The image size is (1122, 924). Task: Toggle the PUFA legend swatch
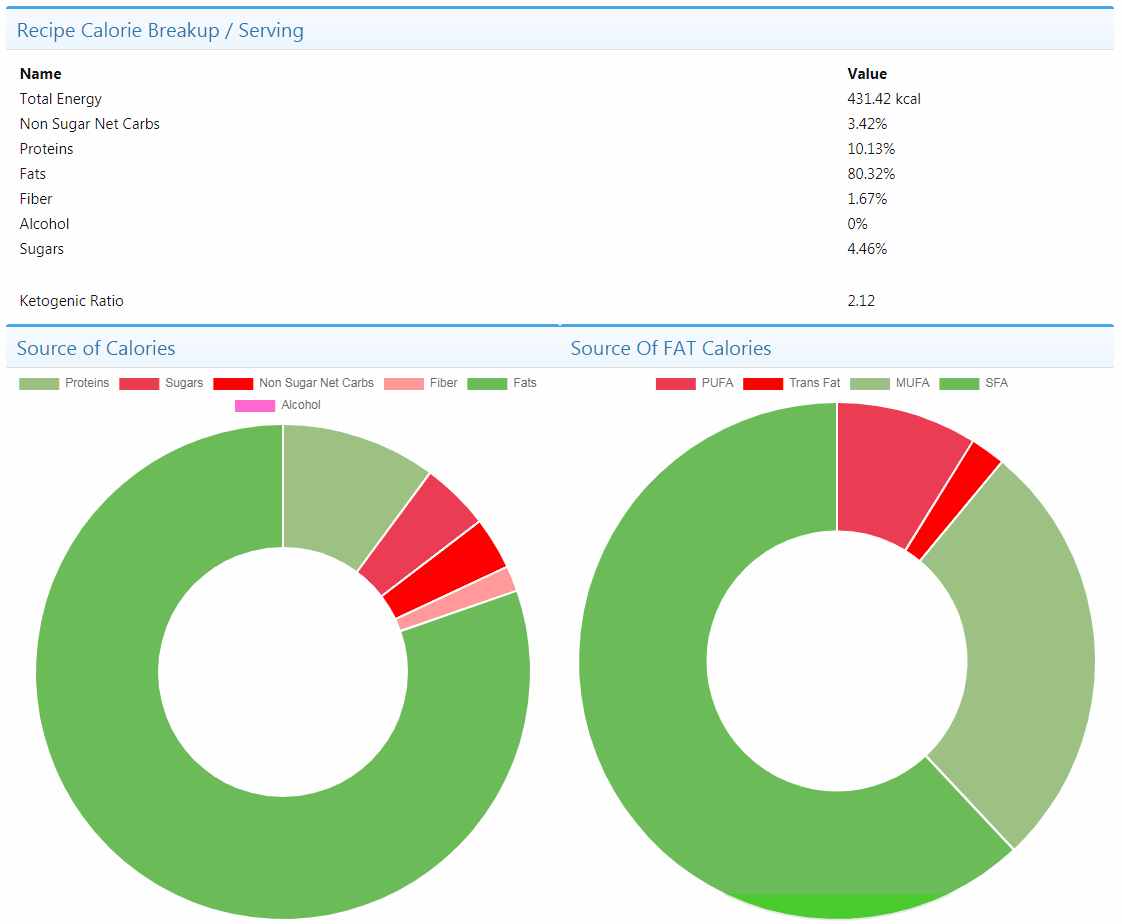675,384
